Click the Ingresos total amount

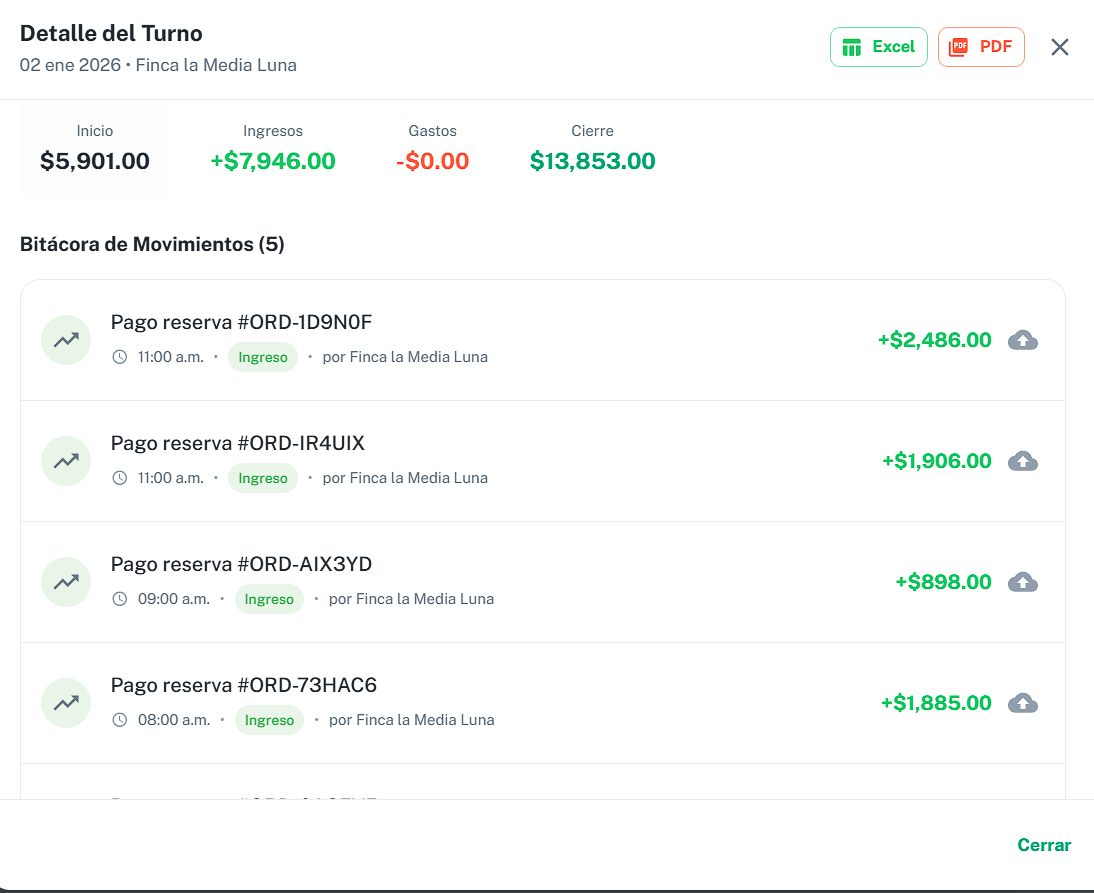click(273, 161)
